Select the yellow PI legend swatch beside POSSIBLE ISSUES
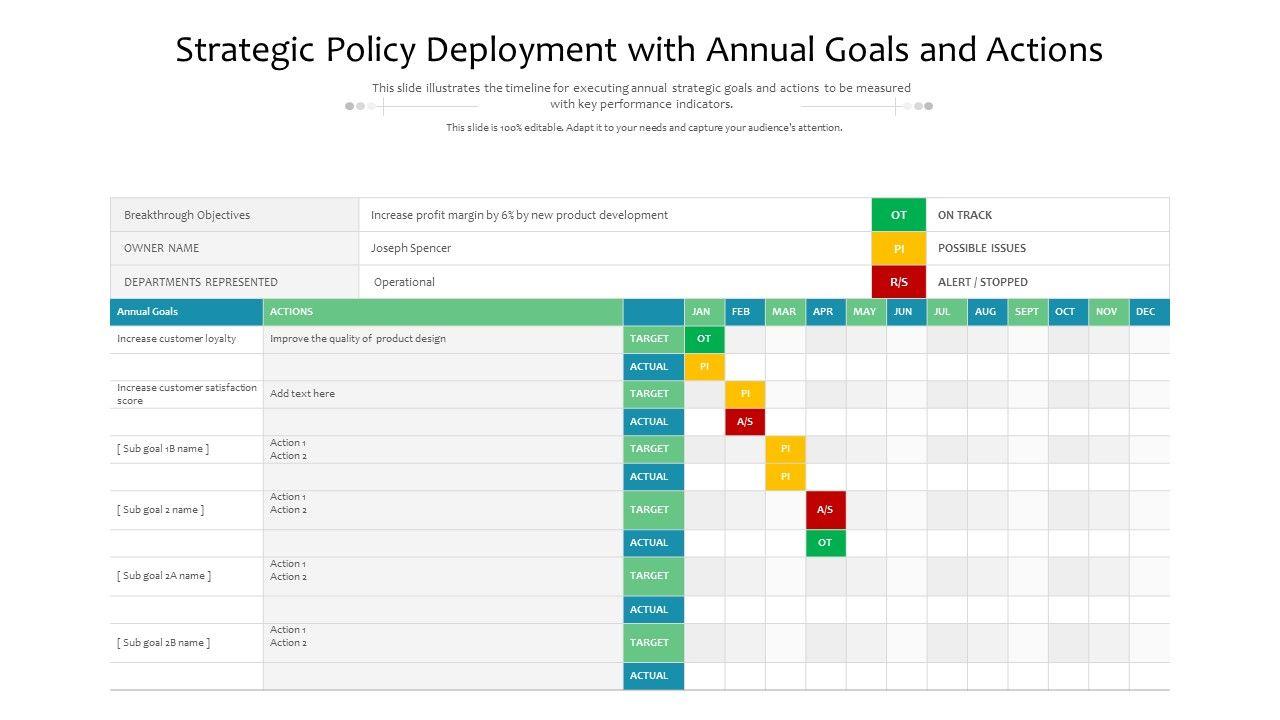This screenshot has width=1280, height=720. click(899, 248)
